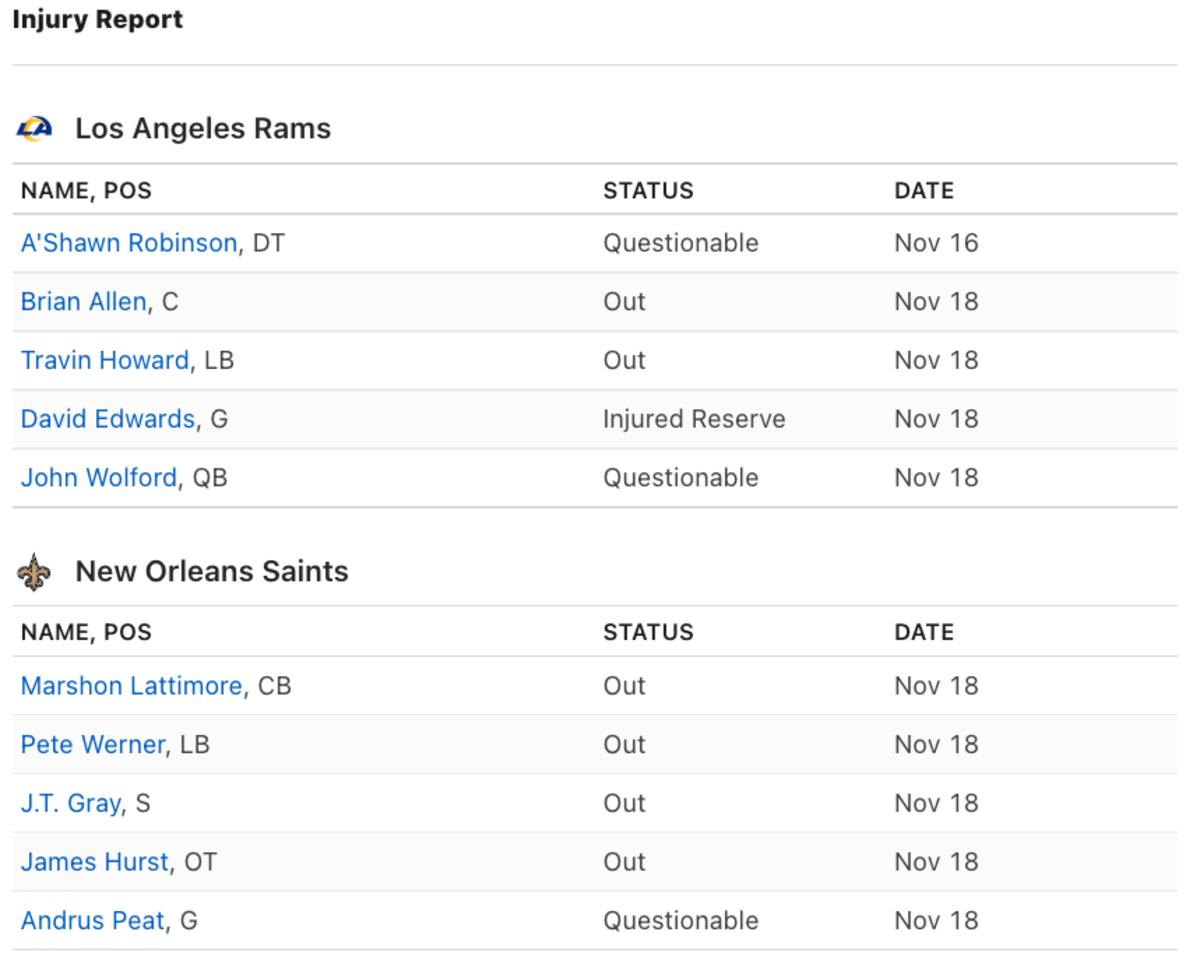Click Out status in Travin Howard row
The height and width of the screenshot is (960, 1200).
click(624, 360)
